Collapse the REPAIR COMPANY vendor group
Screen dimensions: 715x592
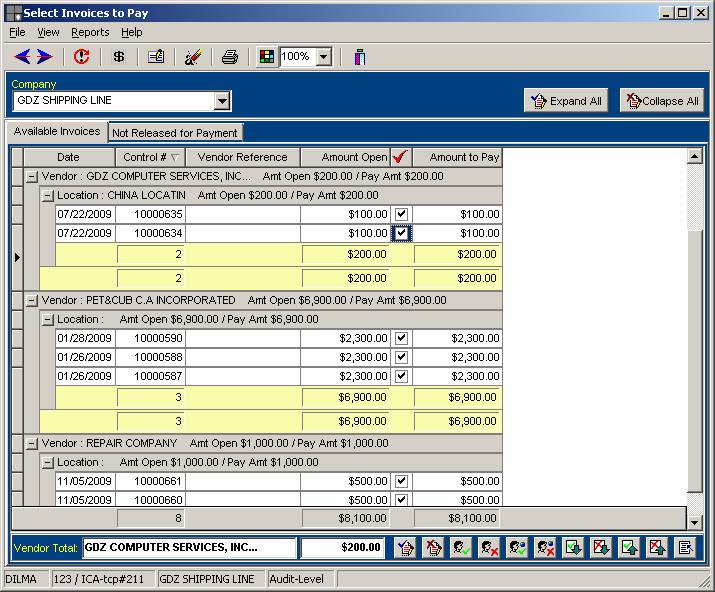click(x=31, y=443)
